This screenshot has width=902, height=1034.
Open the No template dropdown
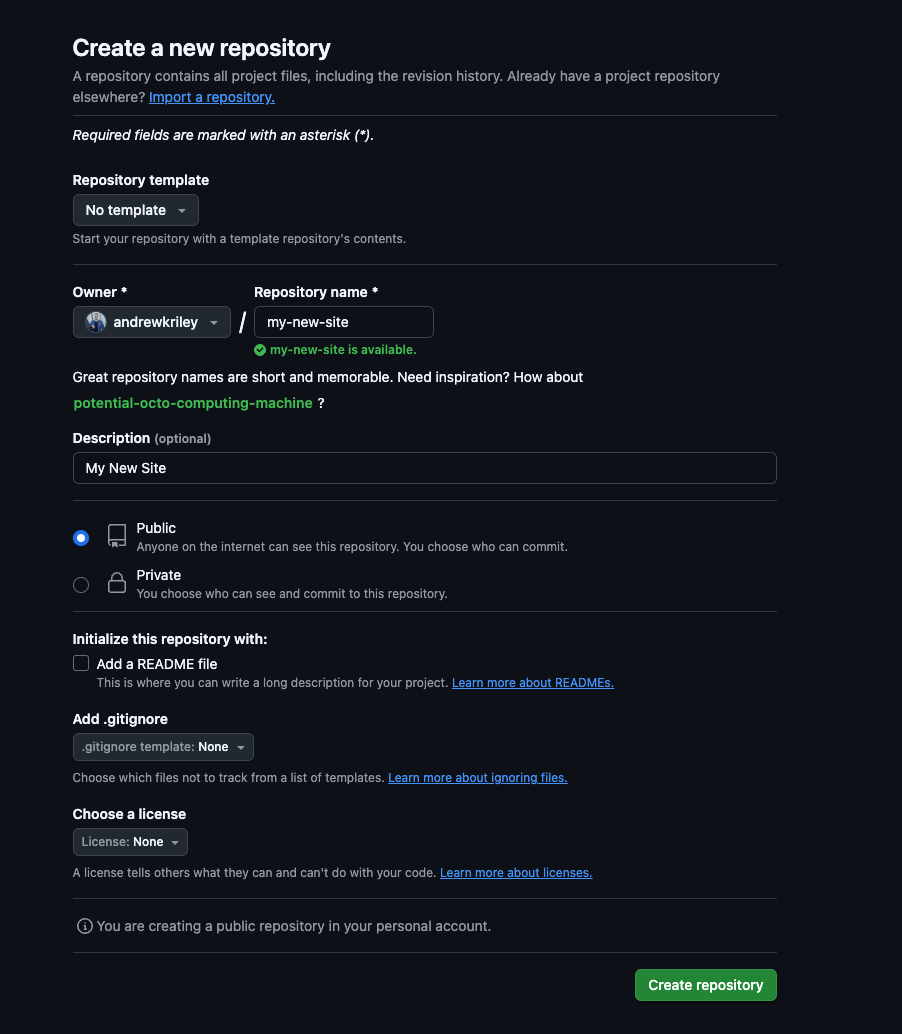click(x=136, y=210)
